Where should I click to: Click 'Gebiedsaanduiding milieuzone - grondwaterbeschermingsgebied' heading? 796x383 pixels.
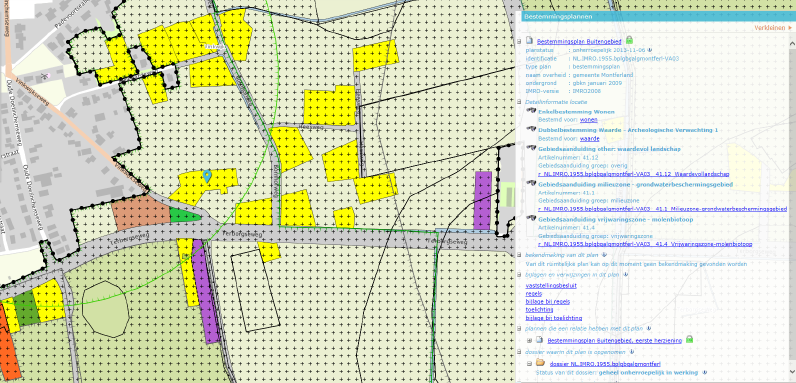point(635,184)
